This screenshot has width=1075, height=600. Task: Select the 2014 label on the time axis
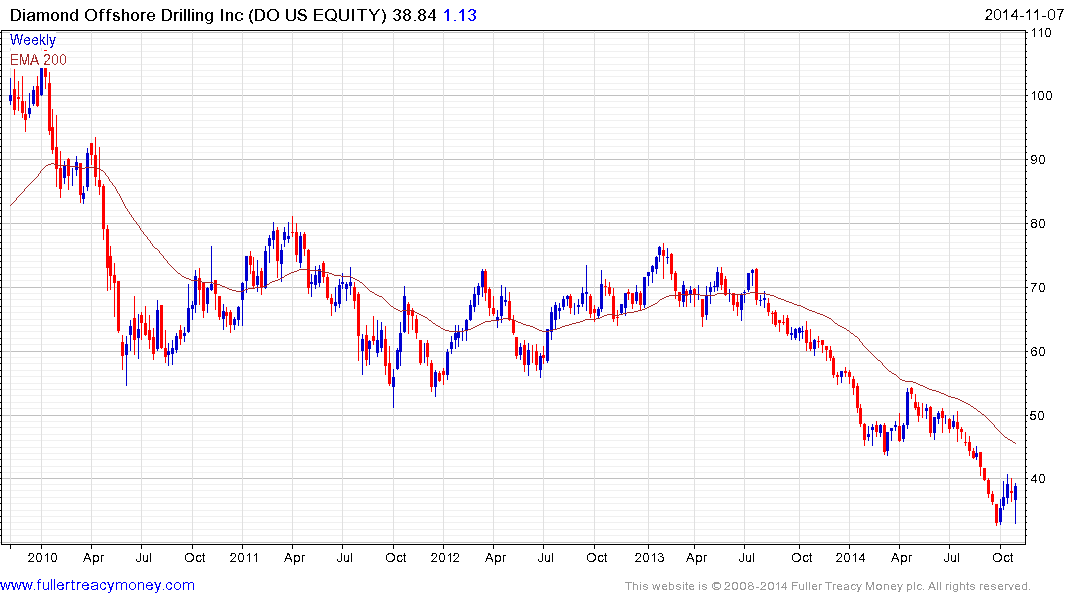coord(851,557)
